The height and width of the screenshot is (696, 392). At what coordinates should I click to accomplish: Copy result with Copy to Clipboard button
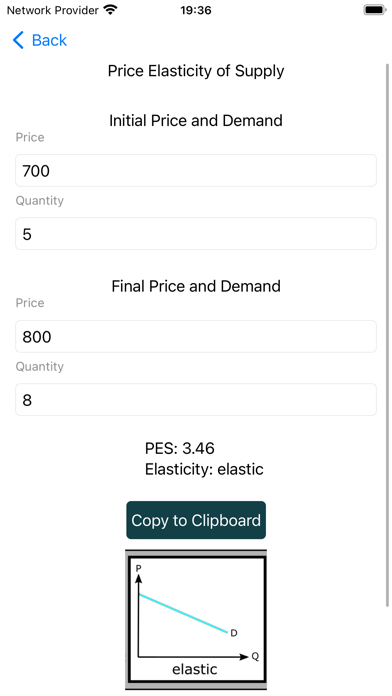coord(196,520)
